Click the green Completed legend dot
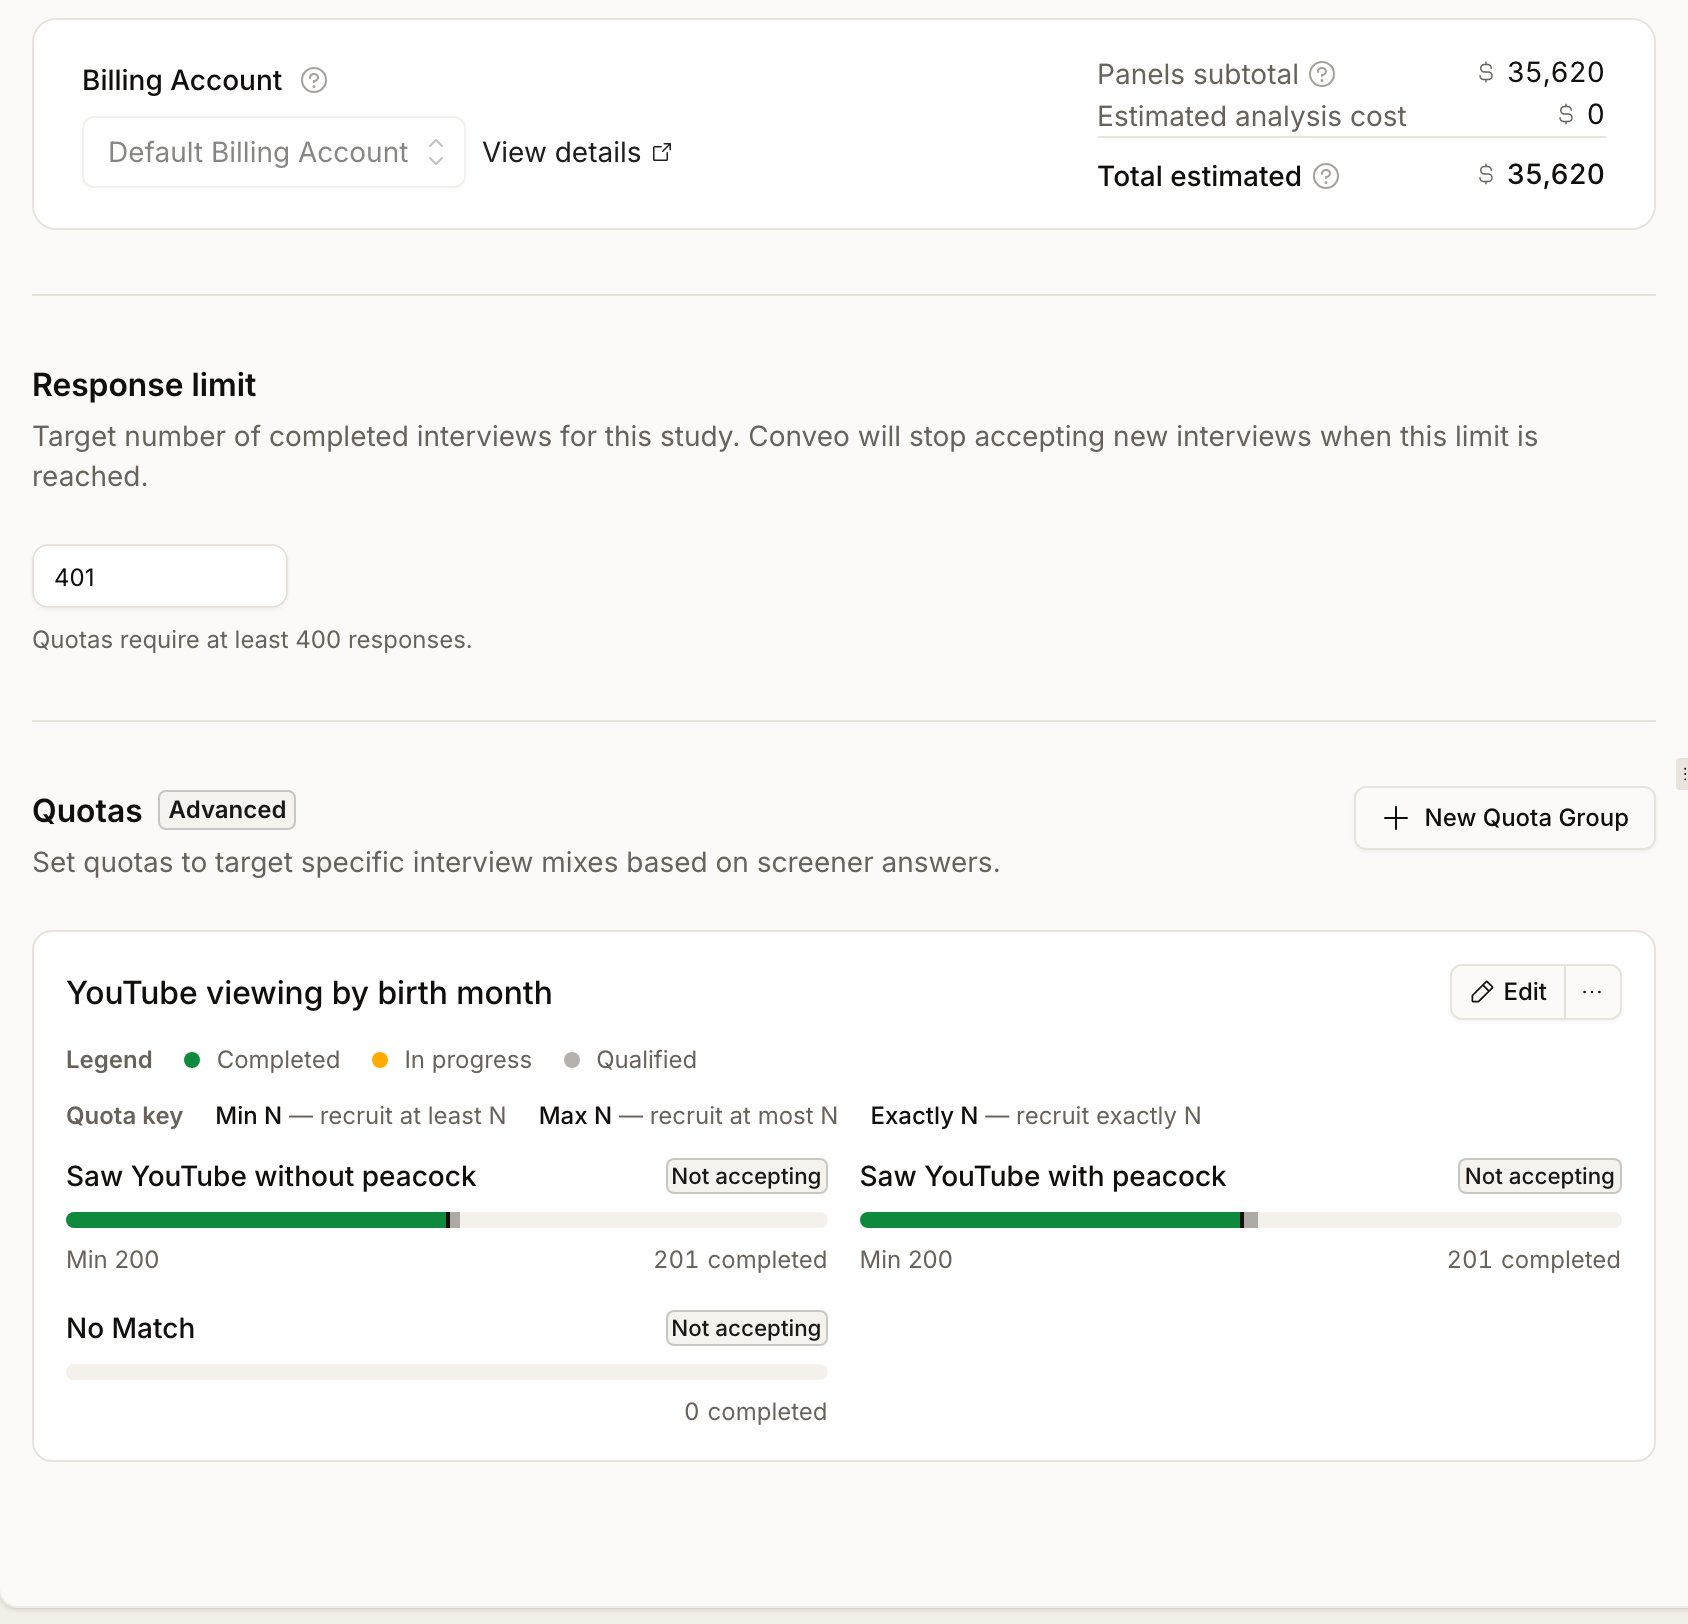This screenshot has height=1624, width=1688. pyautogui.click(x=192, y=1060)
